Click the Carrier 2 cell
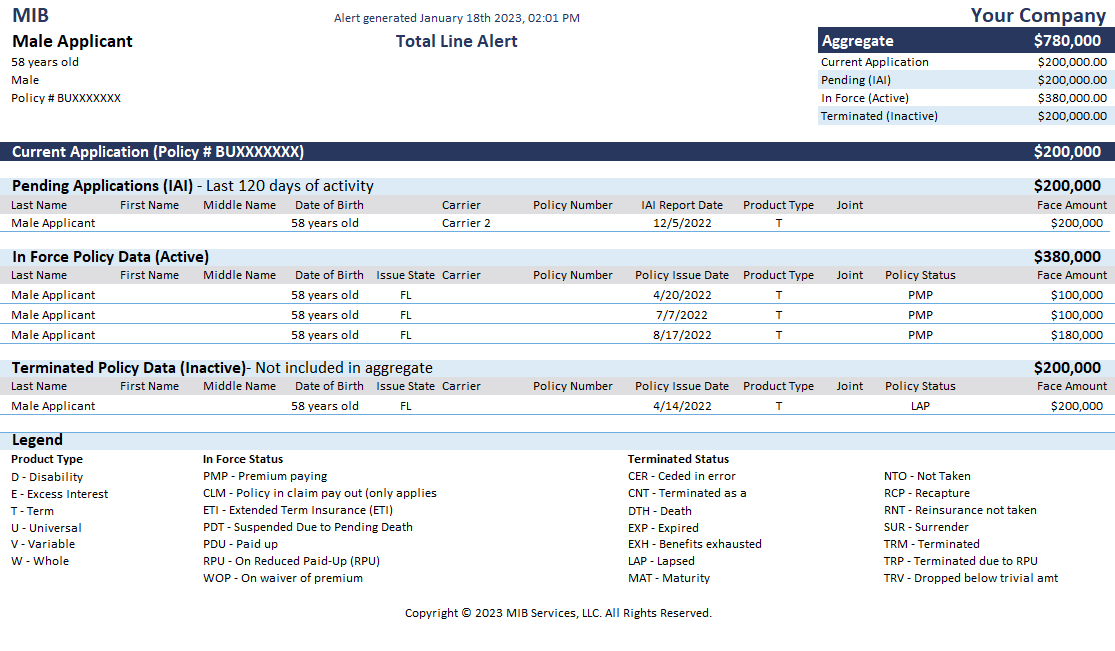This screenshot has height=651, width=1115. [x=466, y=223]
